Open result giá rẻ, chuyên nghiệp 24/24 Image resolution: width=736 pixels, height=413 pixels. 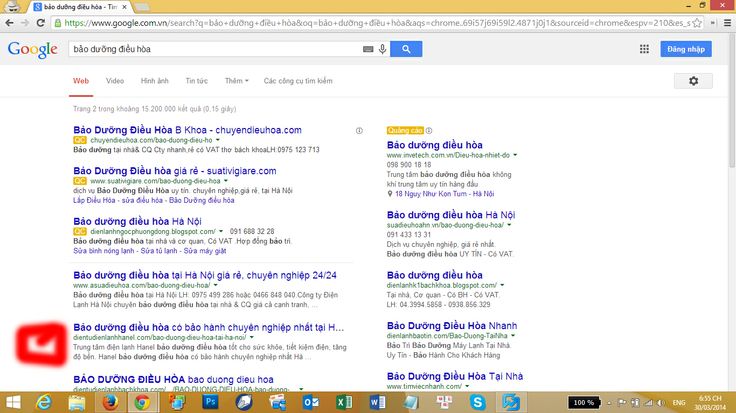205,275
